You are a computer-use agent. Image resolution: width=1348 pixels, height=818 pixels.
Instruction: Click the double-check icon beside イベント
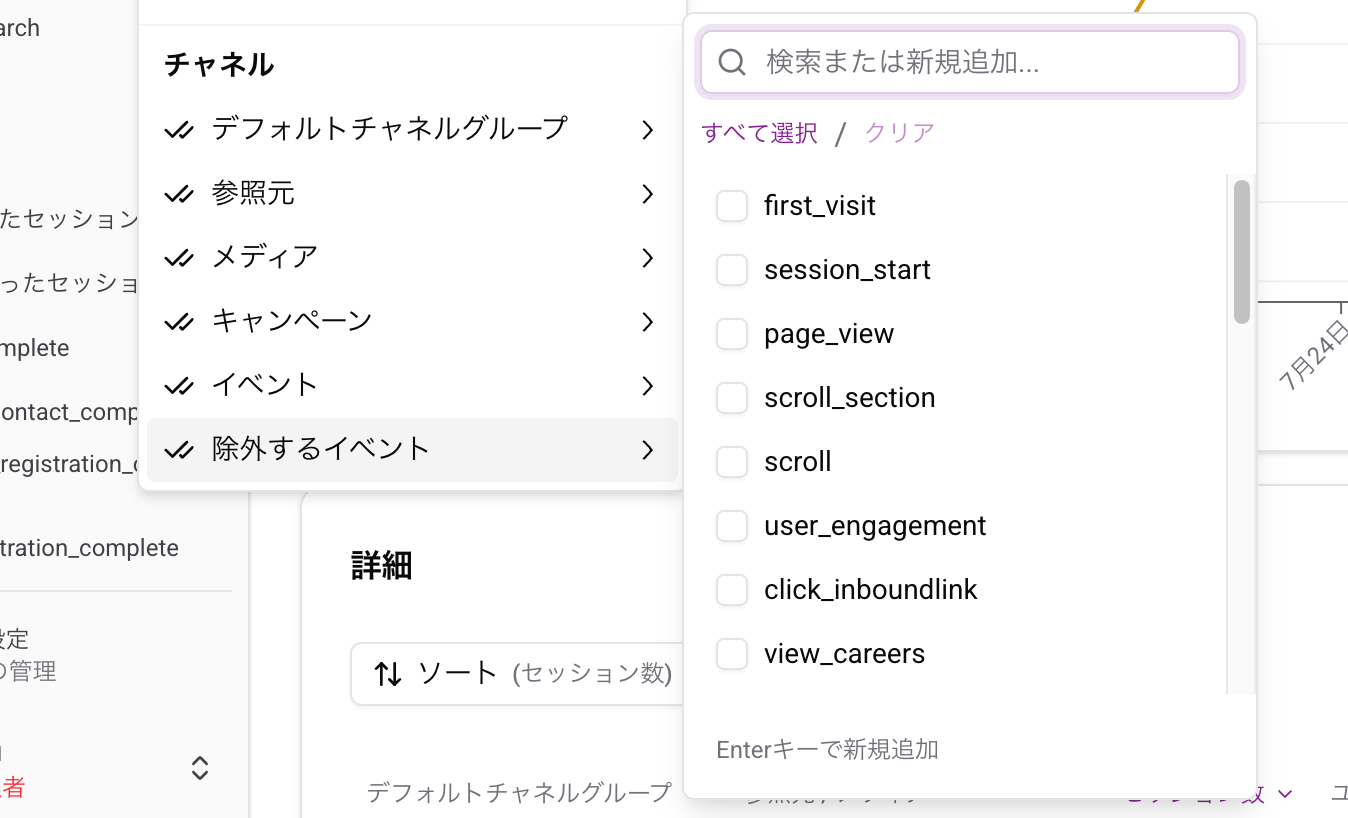(x=180, y=385)
